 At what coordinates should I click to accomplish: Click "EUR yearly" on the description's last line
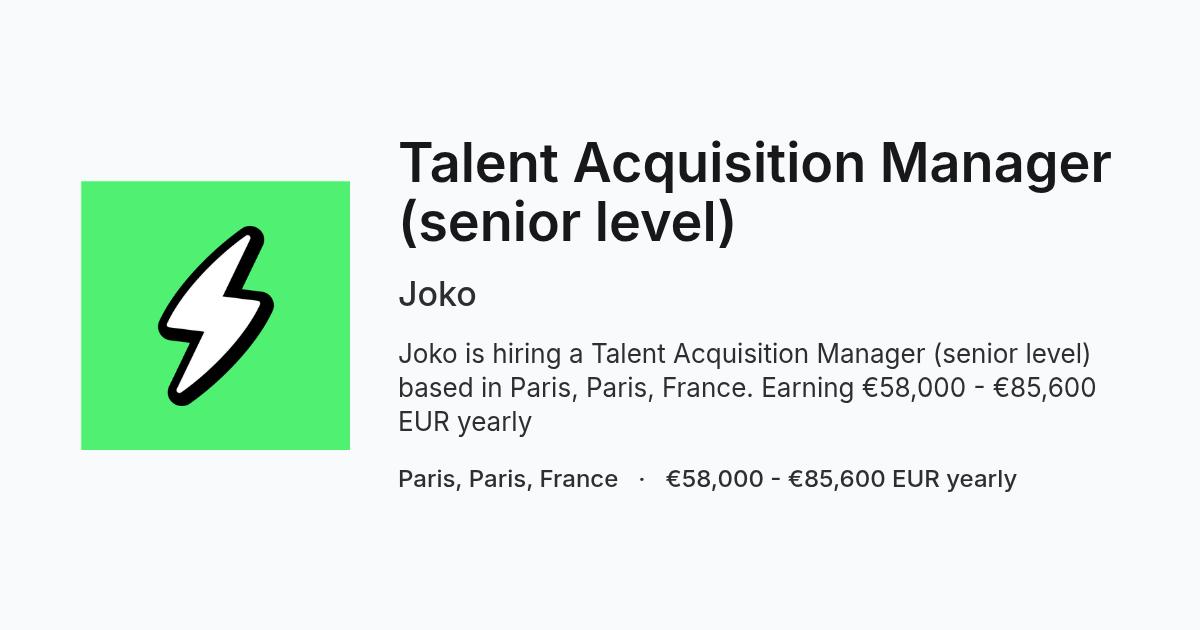465,422
